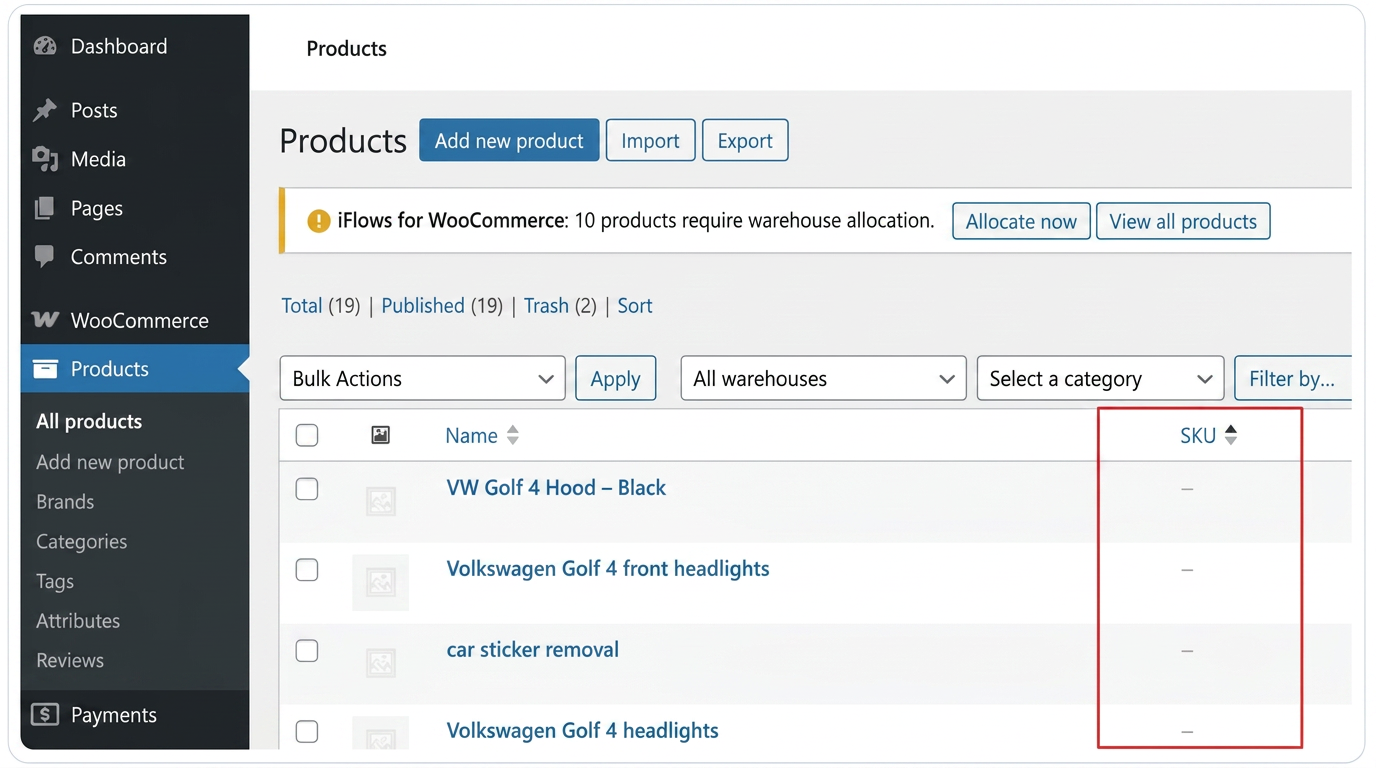Screen dimensions: 1376x768
Task: Open thumbnail of car sticker removal
Action: (x=380, y=662)
